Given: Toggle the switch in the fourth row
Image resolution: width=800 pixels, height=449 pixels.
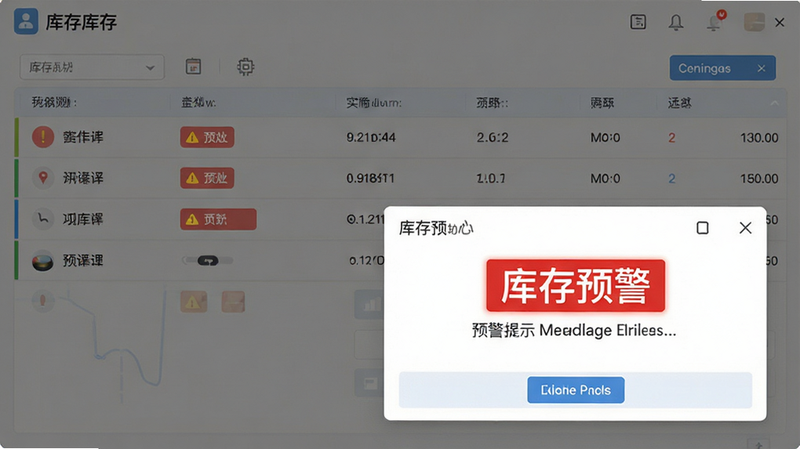Looking at the screenshot, I should tap(208, 261).
